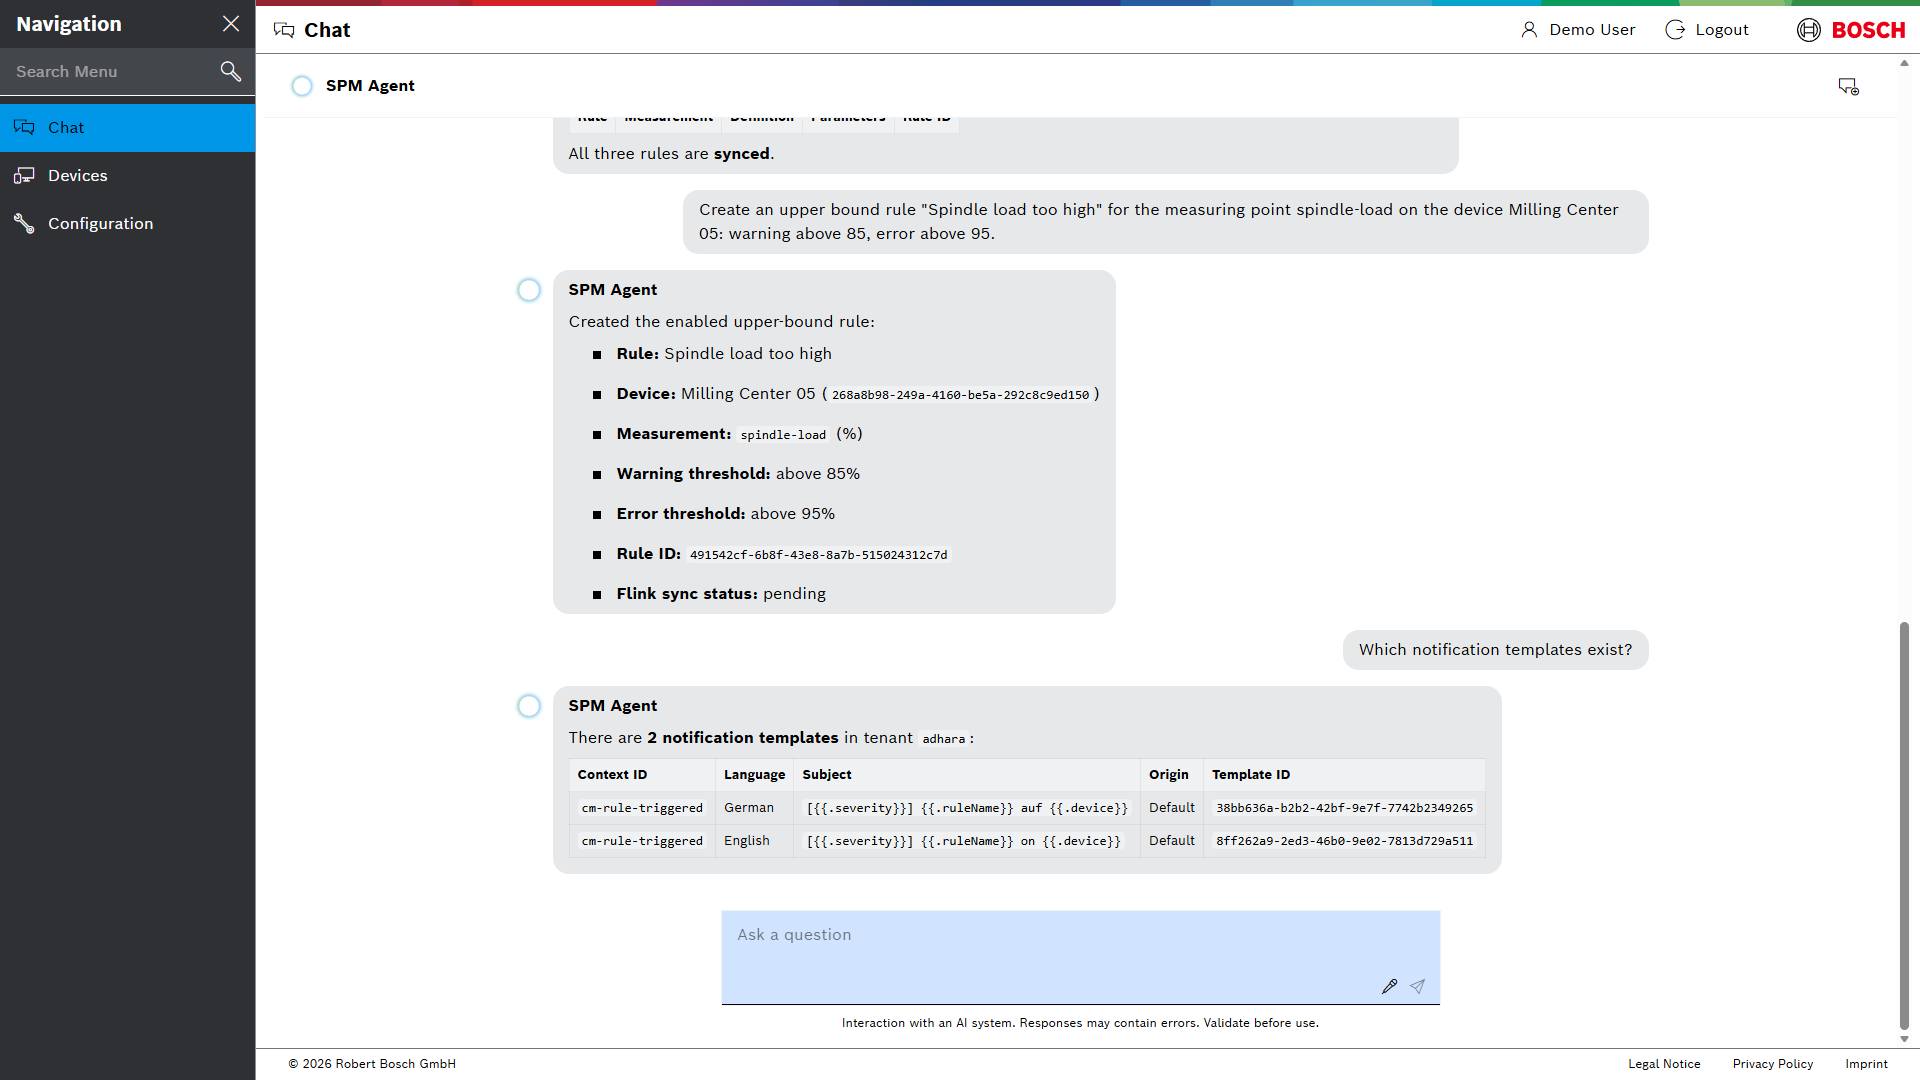Screen dimensions: 1920x1080
Task: Click the Rule ID 491542cf-6b8f-43e8-8a7b-515024312c7d
Action: point(818,555)
